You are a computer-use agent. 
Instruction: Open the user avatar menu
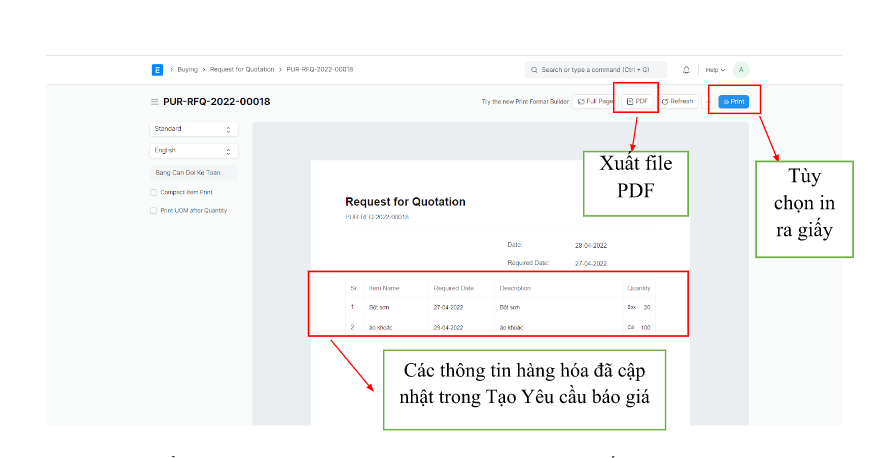pos(740,70)
